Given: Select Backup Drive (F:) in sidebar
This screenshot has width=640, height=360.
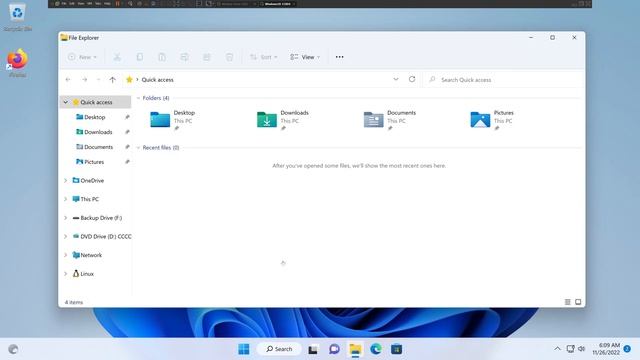Looking at the screenshot, I should coord(101,218).
